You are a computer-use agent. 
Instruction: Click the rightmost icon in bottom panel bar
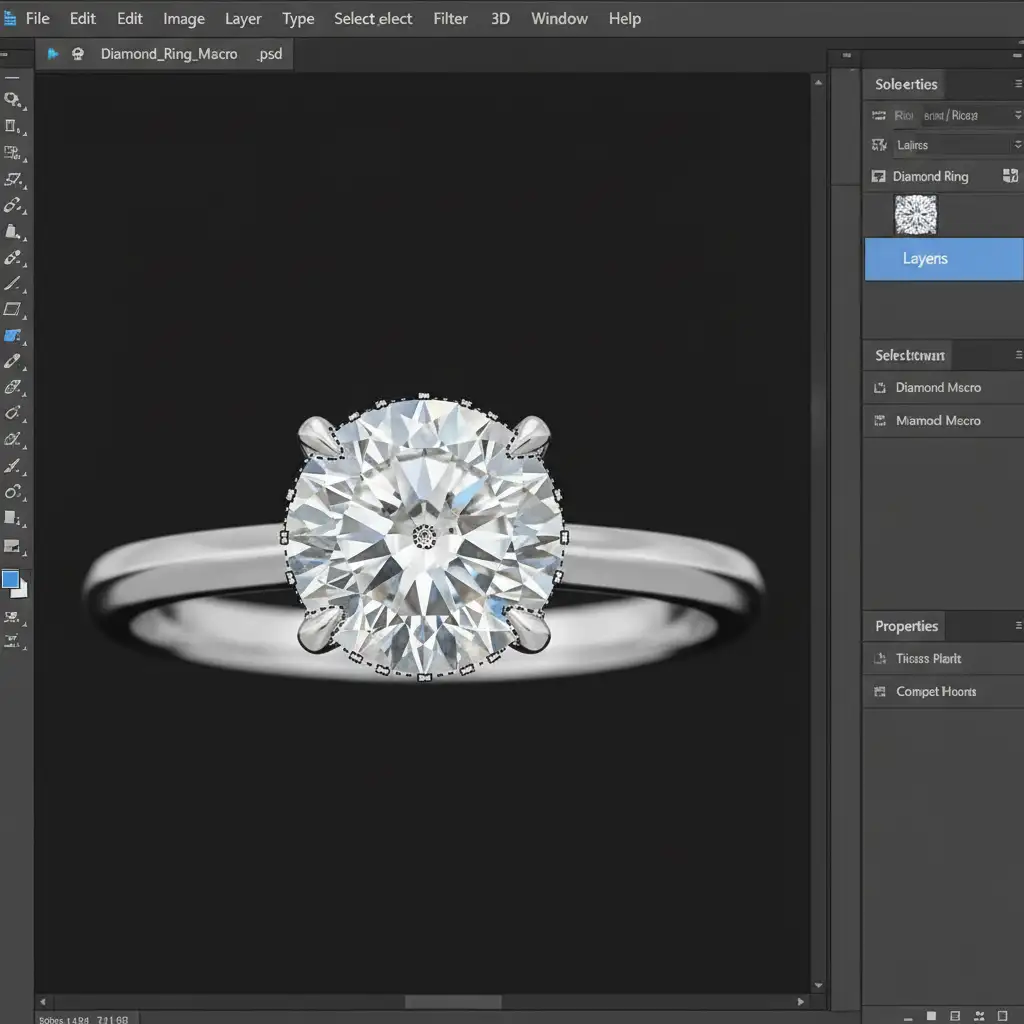click(1003, 1016)
